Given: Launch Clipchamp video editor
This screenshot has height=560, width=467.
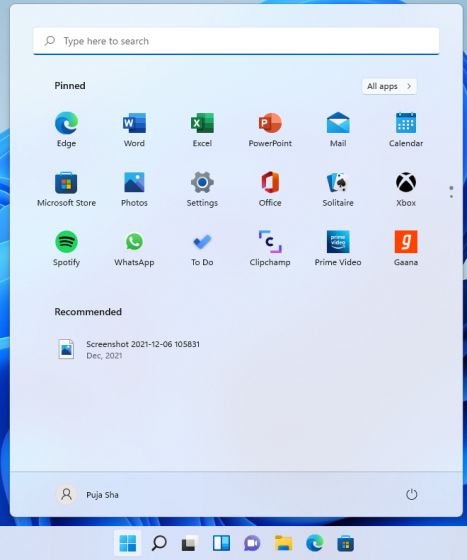Looking at the screenshot, I should (x=270, y=248).
